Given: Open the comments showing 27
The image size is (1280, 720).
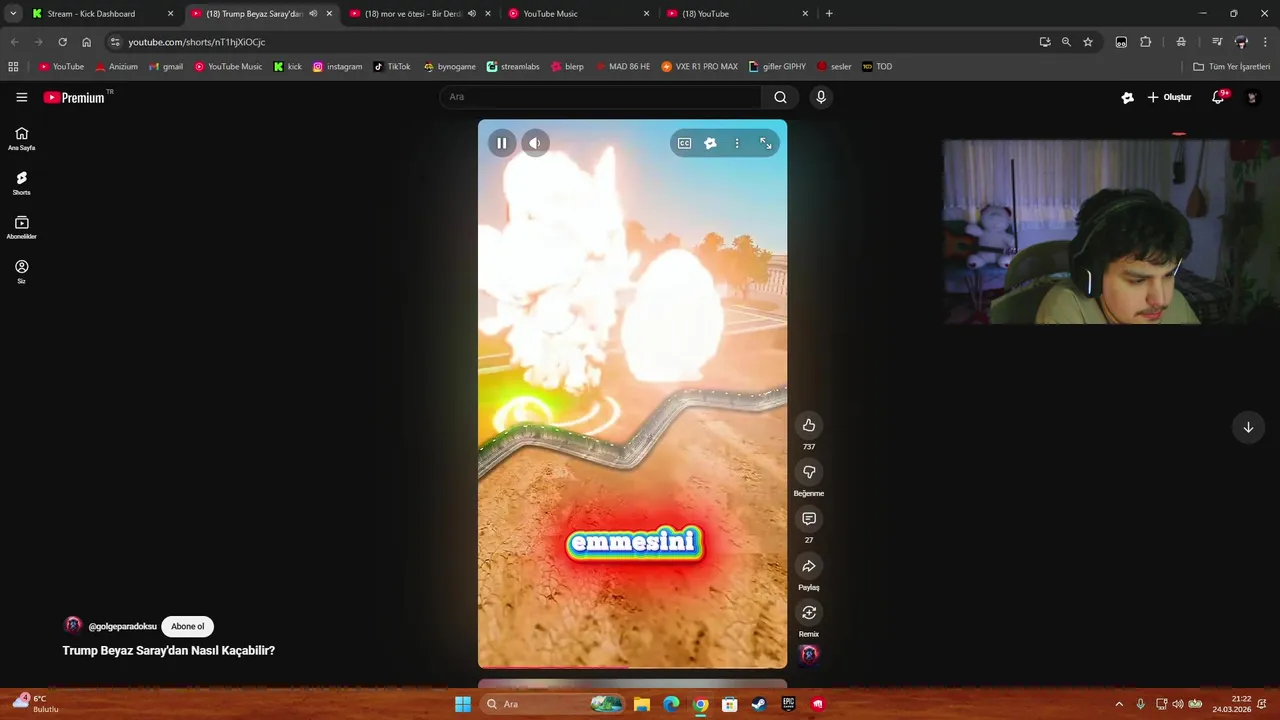Looking at the screenshot, I should (809, 519).
